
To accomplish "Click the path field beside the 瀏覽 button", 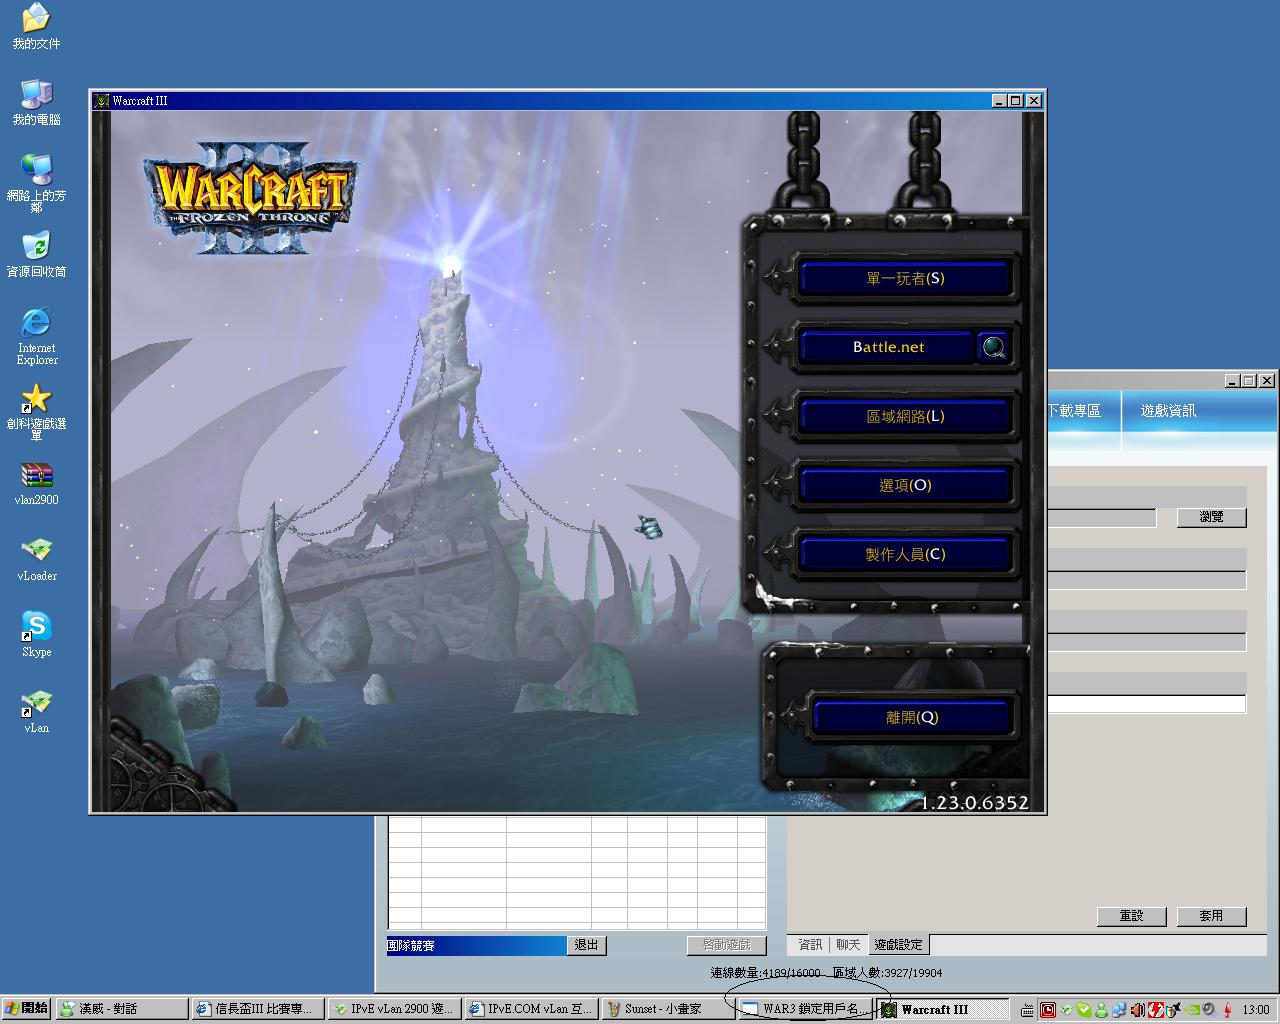I will tap(1101, 517).
